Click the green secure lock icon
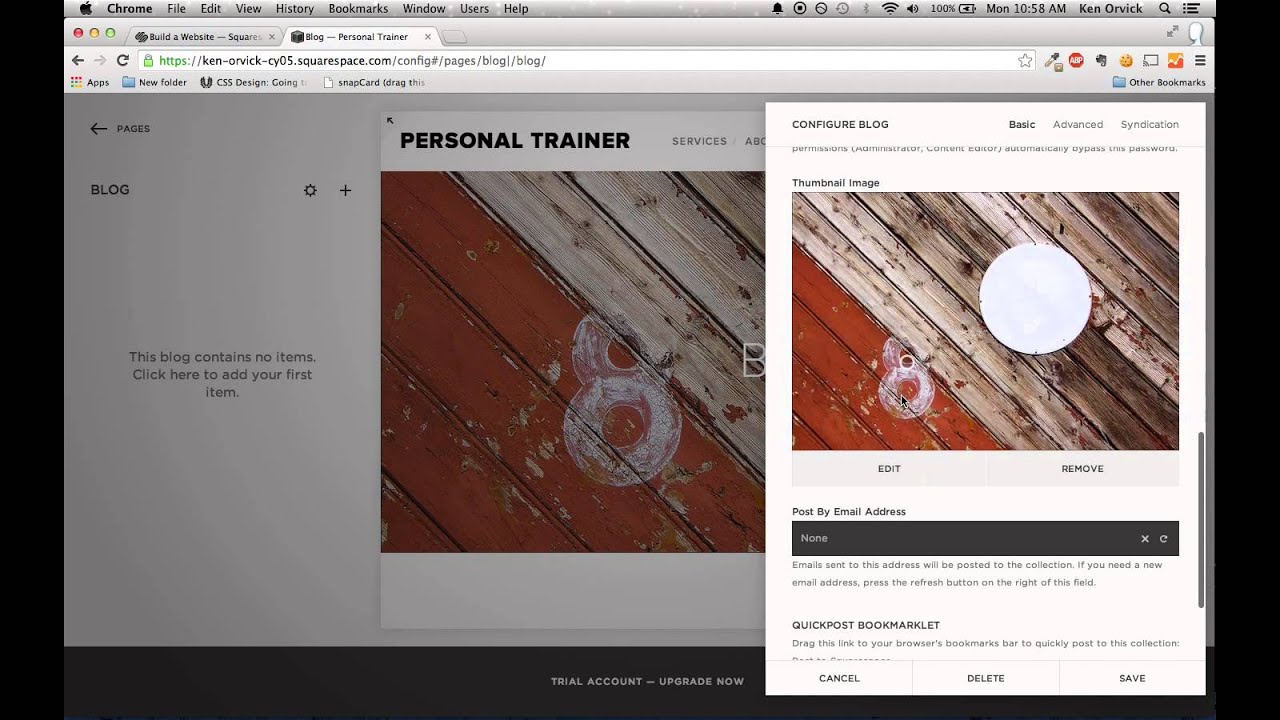Viewport: 1280px width, 720px height. [149, 60]
